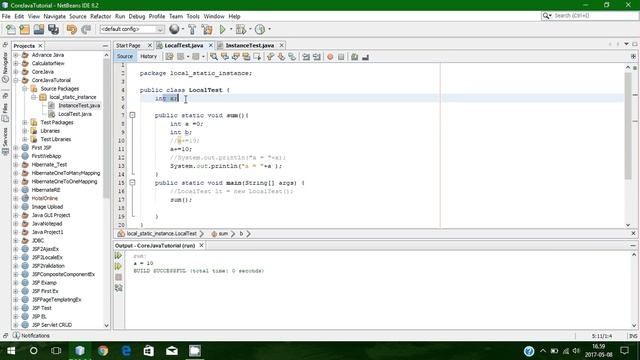The height and width of the screenshot is (360, 640).
Task: Click the editor vertical scrollbar
Action: pyautogui.click(x=628, y=127)
